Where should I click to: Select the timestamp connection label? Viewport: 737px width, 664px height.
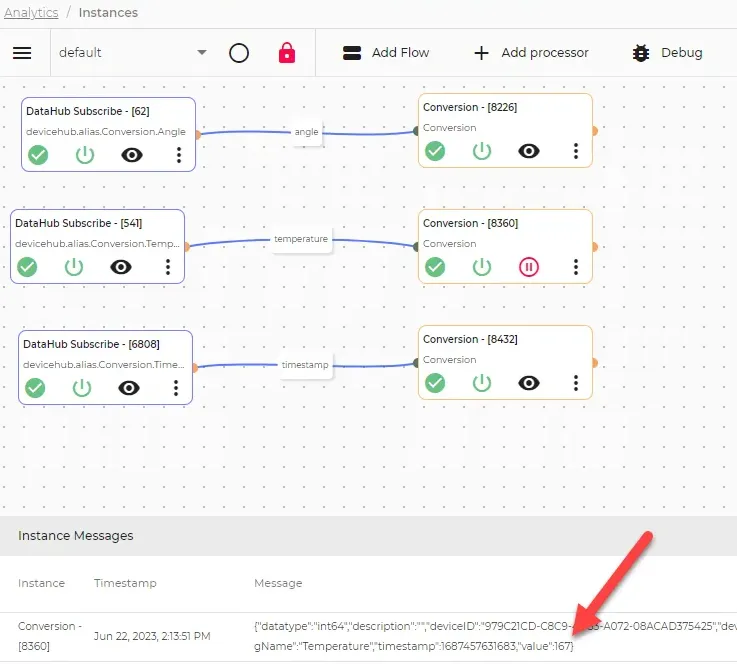(305, 365)
